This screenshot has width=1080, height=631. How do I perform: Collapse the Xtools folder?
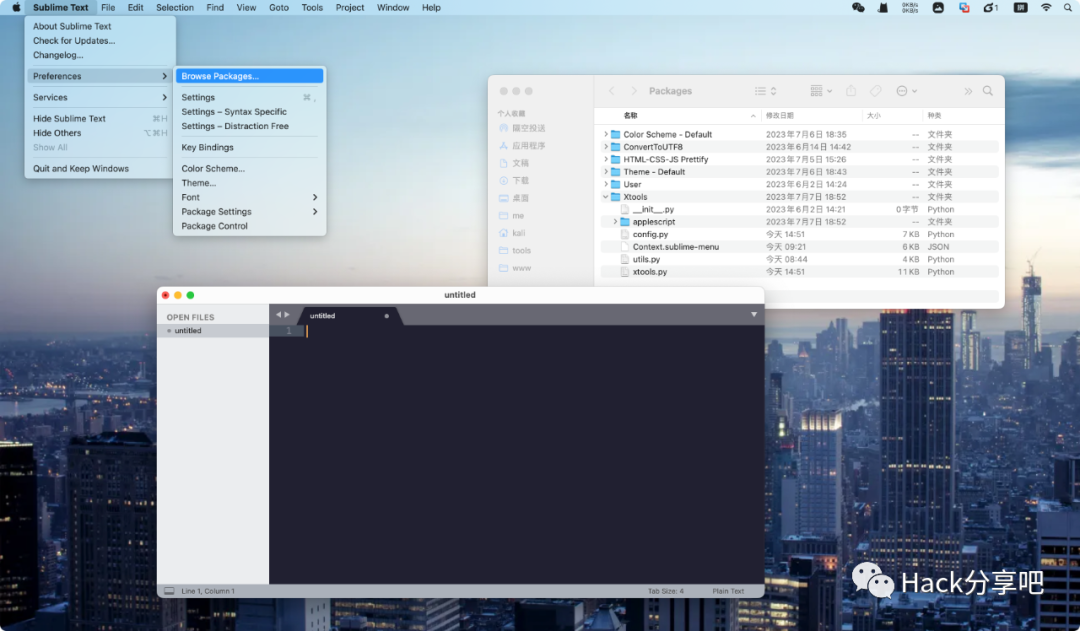point(605,196)
